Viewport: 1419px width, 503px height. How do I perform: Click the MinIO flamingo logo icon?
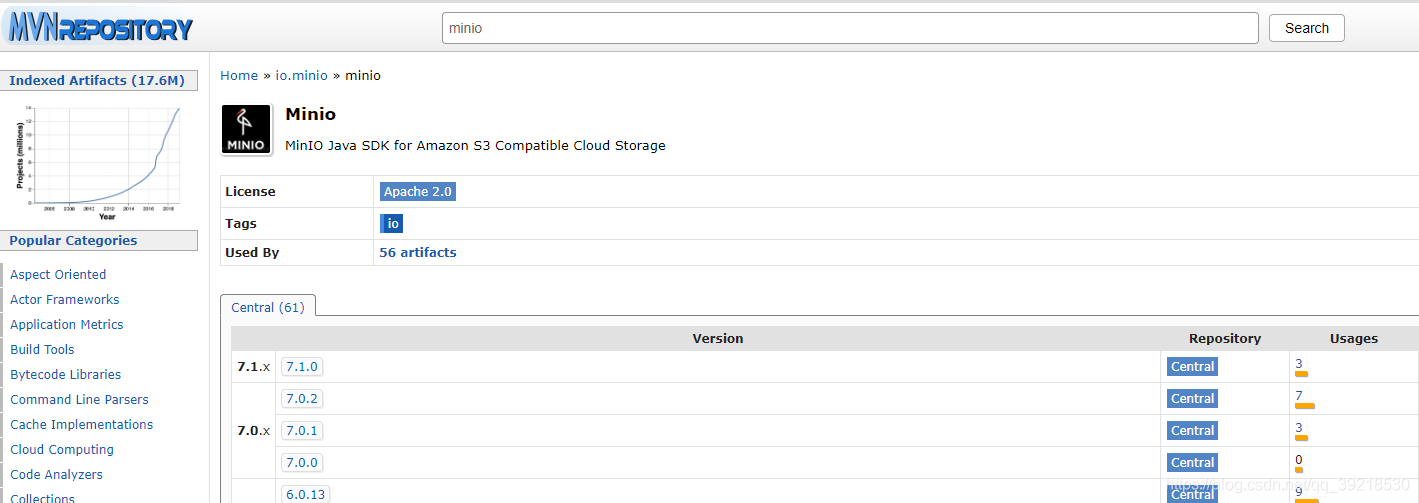pos(246,130)
